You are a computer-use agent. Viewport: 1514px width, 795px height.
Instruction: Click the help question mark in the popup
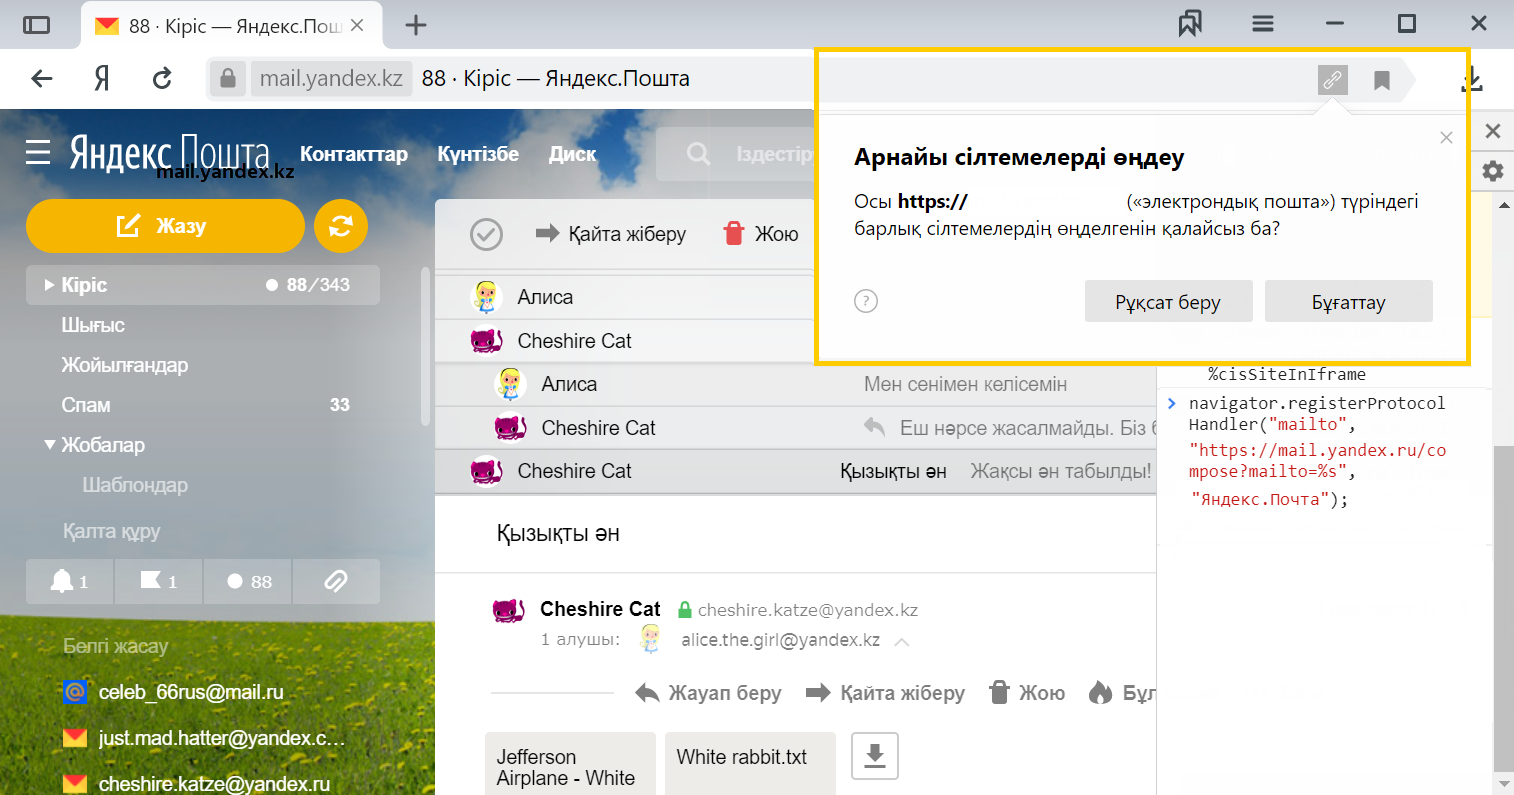tap(866, 301)
